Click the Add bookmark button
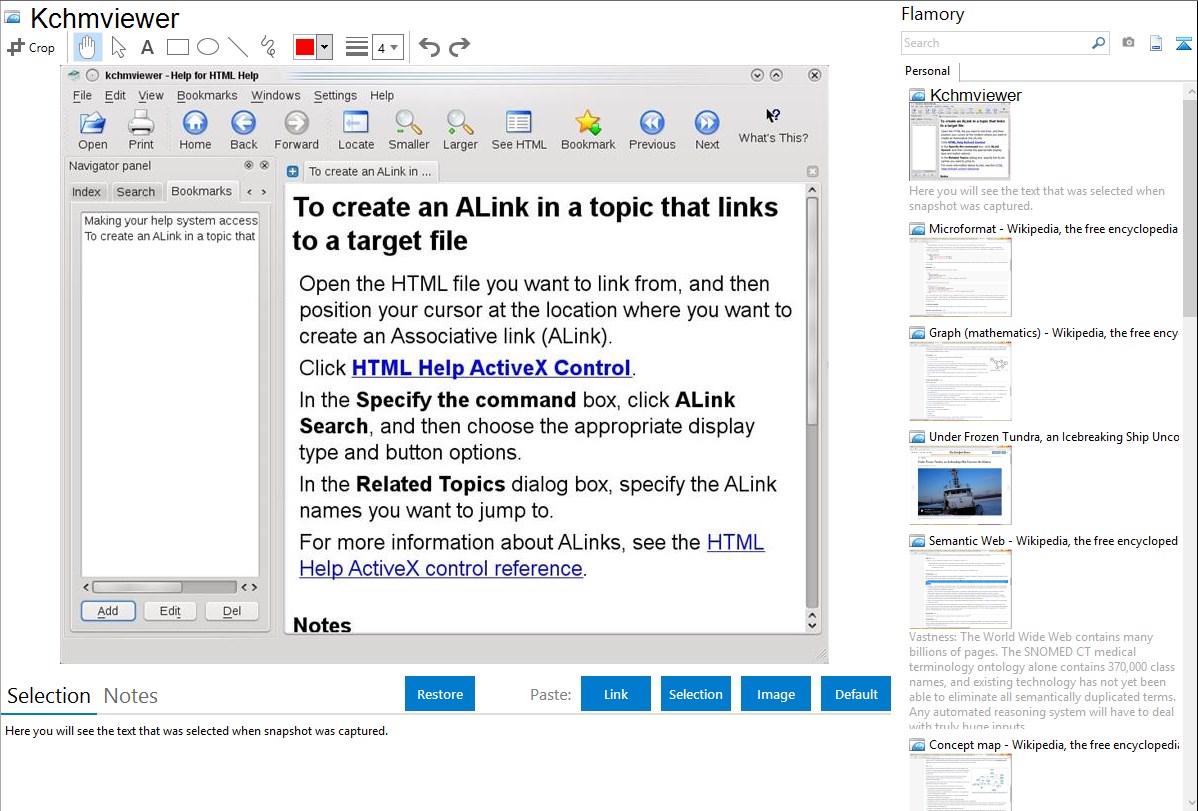The height and width of the screenshot is (811, 1198). 108,611
